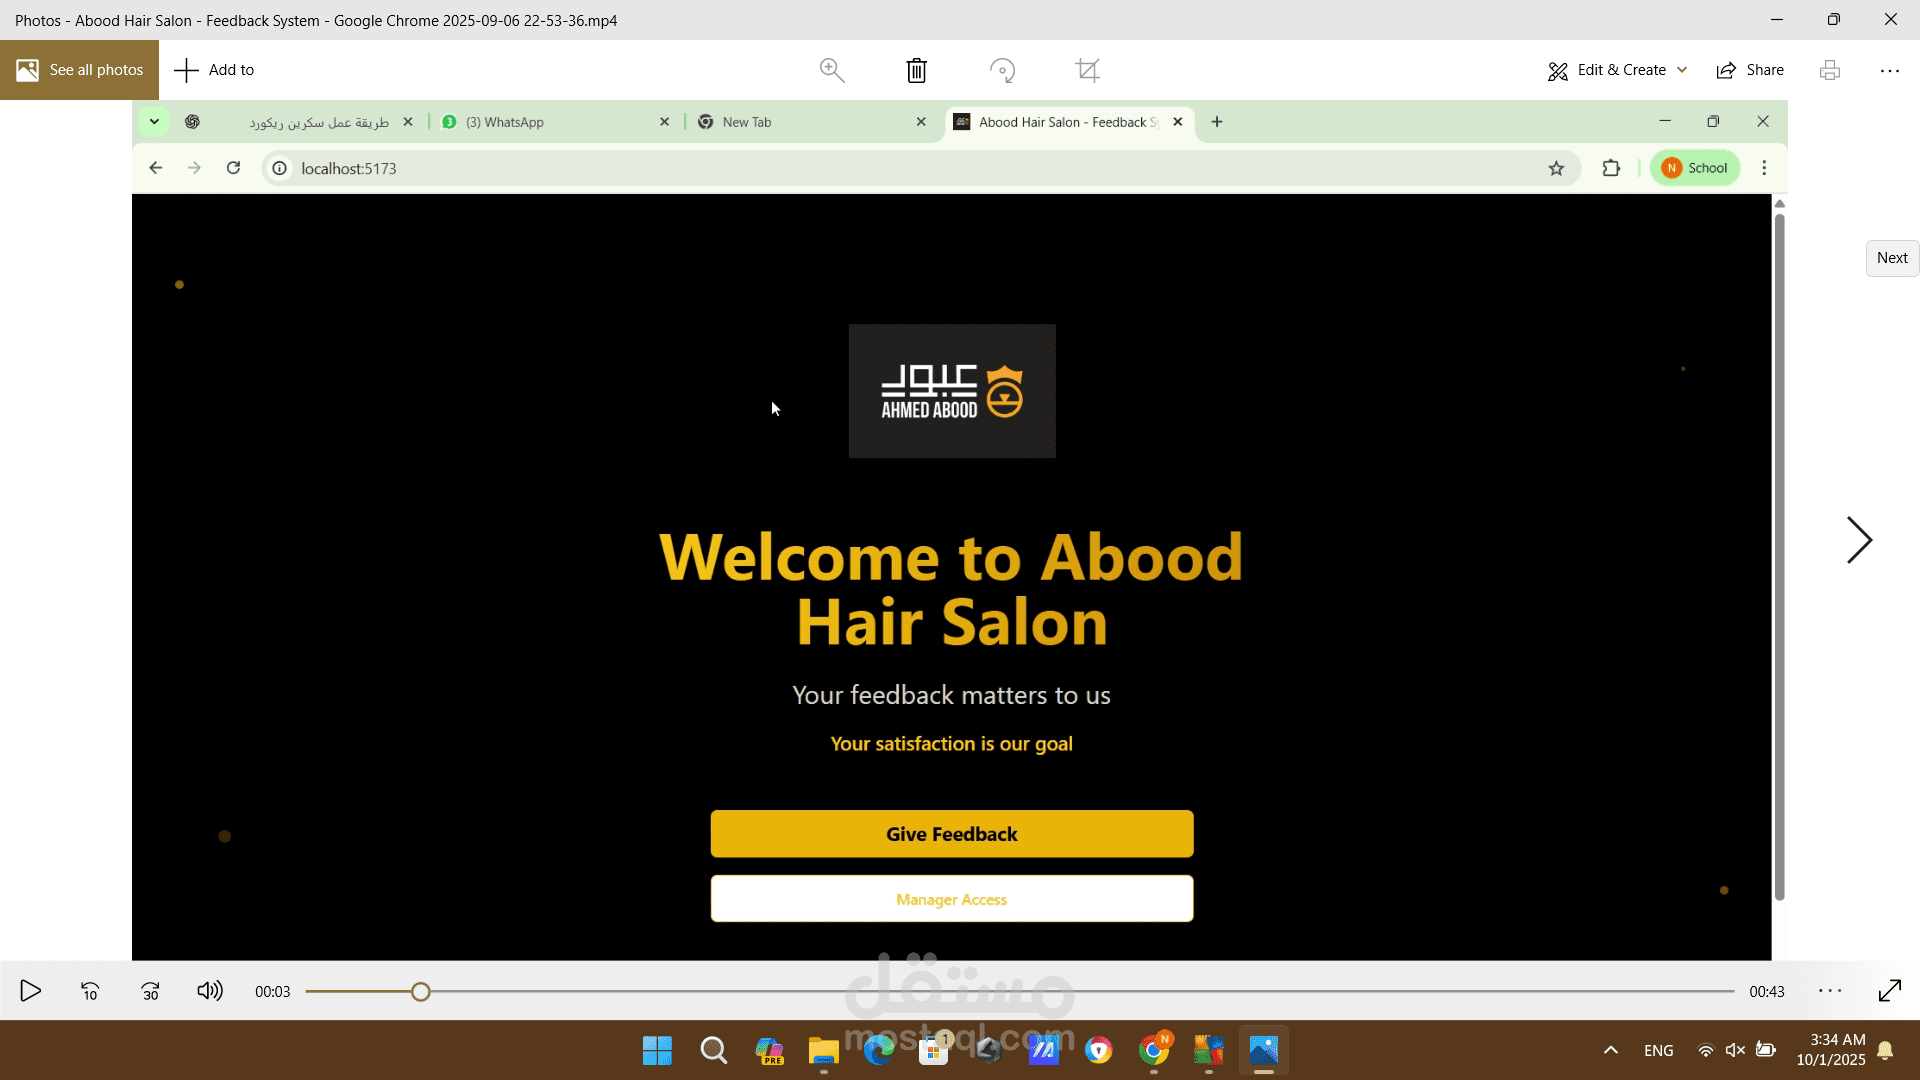Open File Explorer from taskbar
This screenshot has width=1920, height=1080.
coord(823,1050)
